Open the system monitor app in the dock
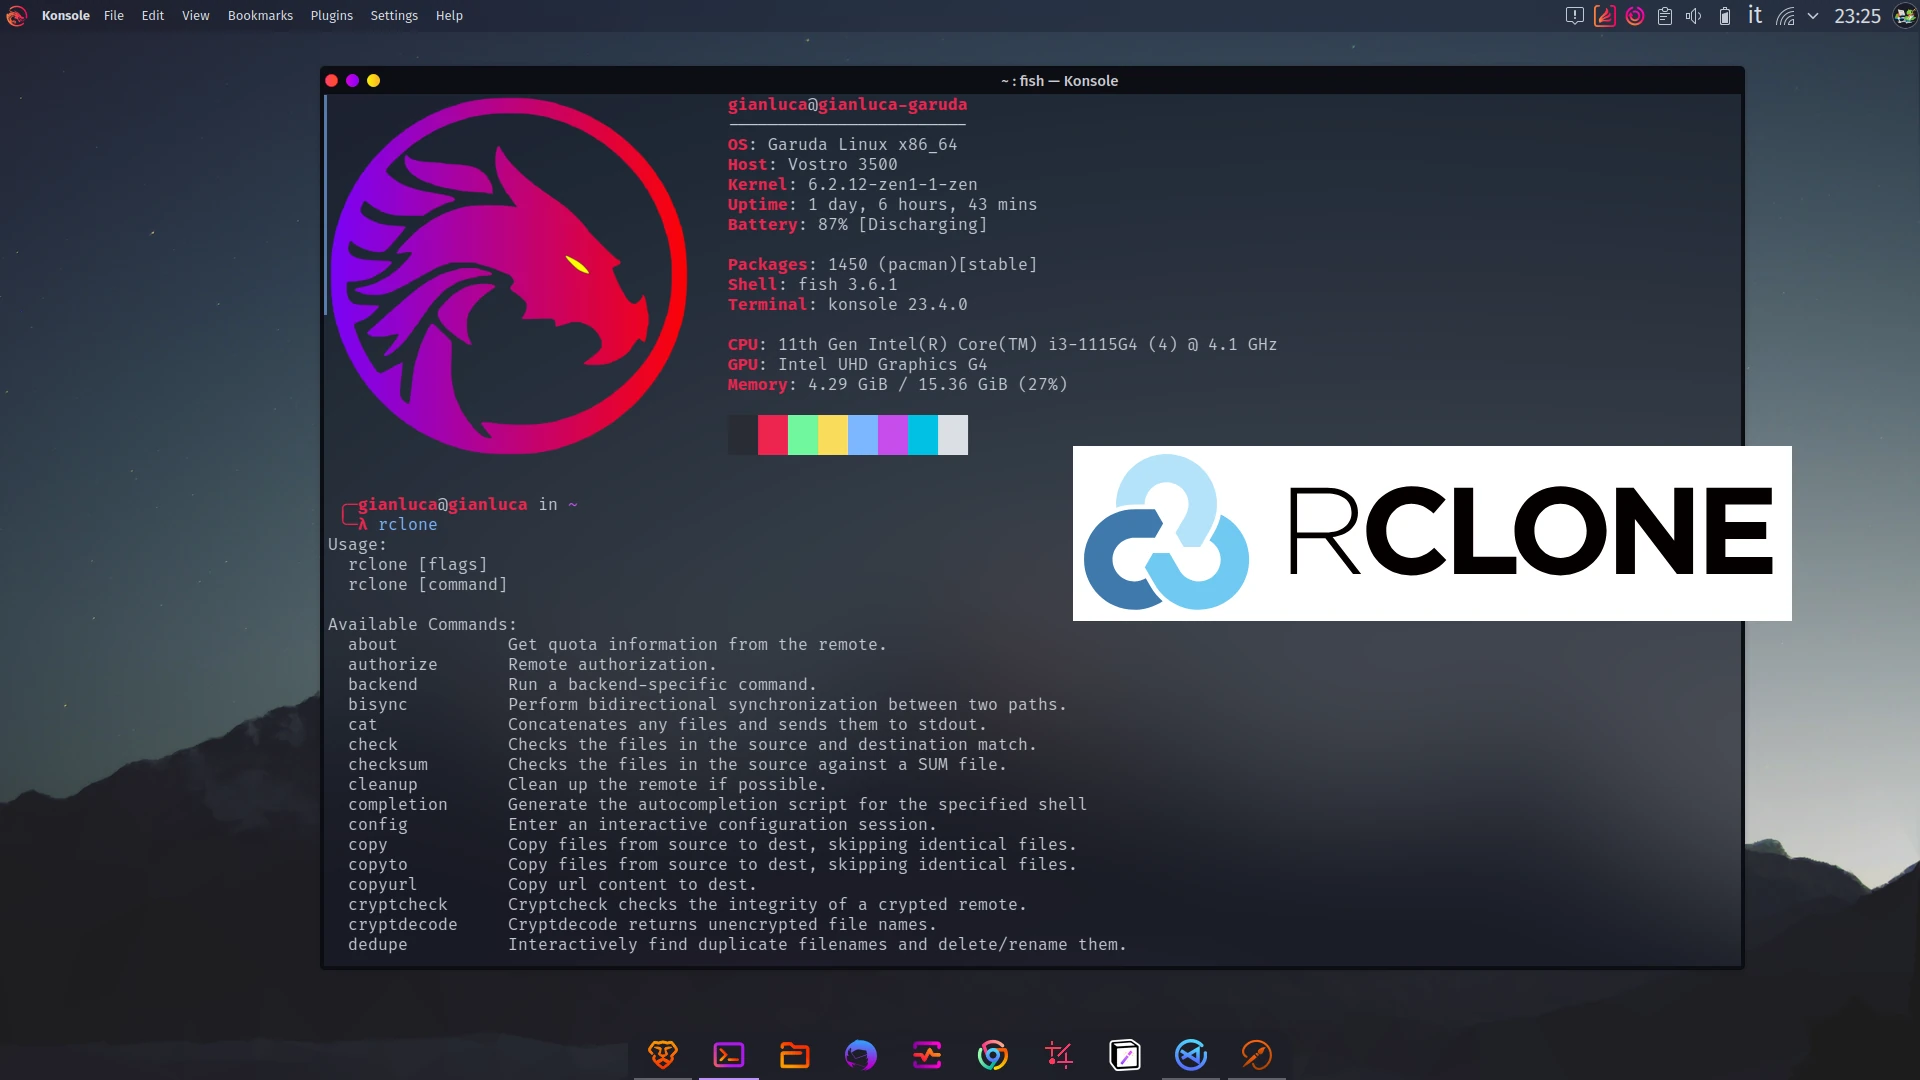 coord(927,1054)
